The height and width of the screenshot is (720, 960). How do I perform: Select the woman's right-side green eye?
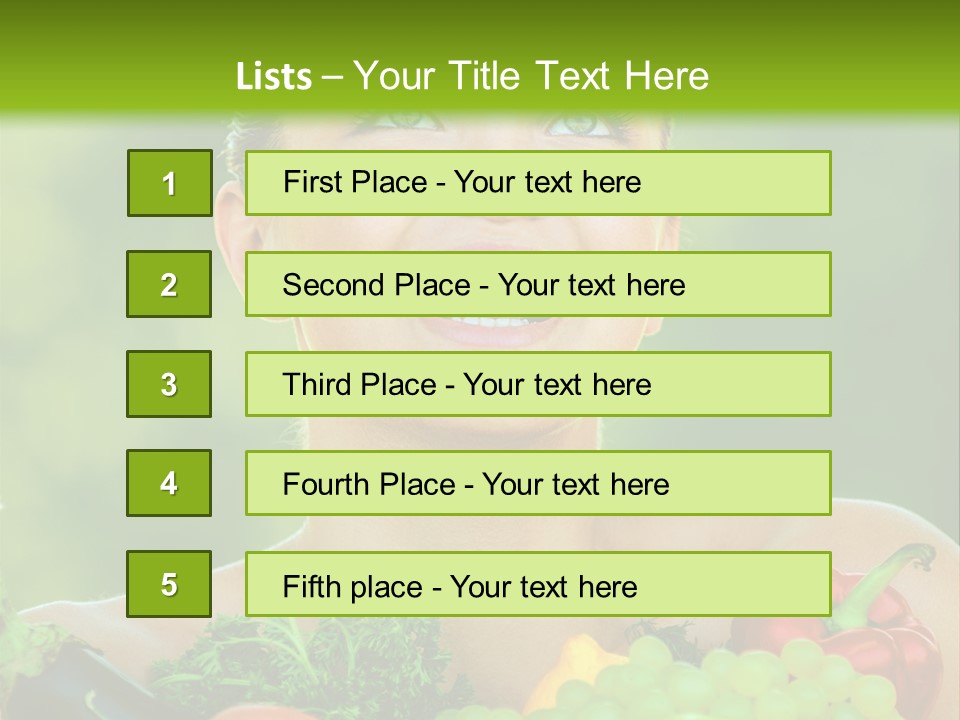click(577, 125)
